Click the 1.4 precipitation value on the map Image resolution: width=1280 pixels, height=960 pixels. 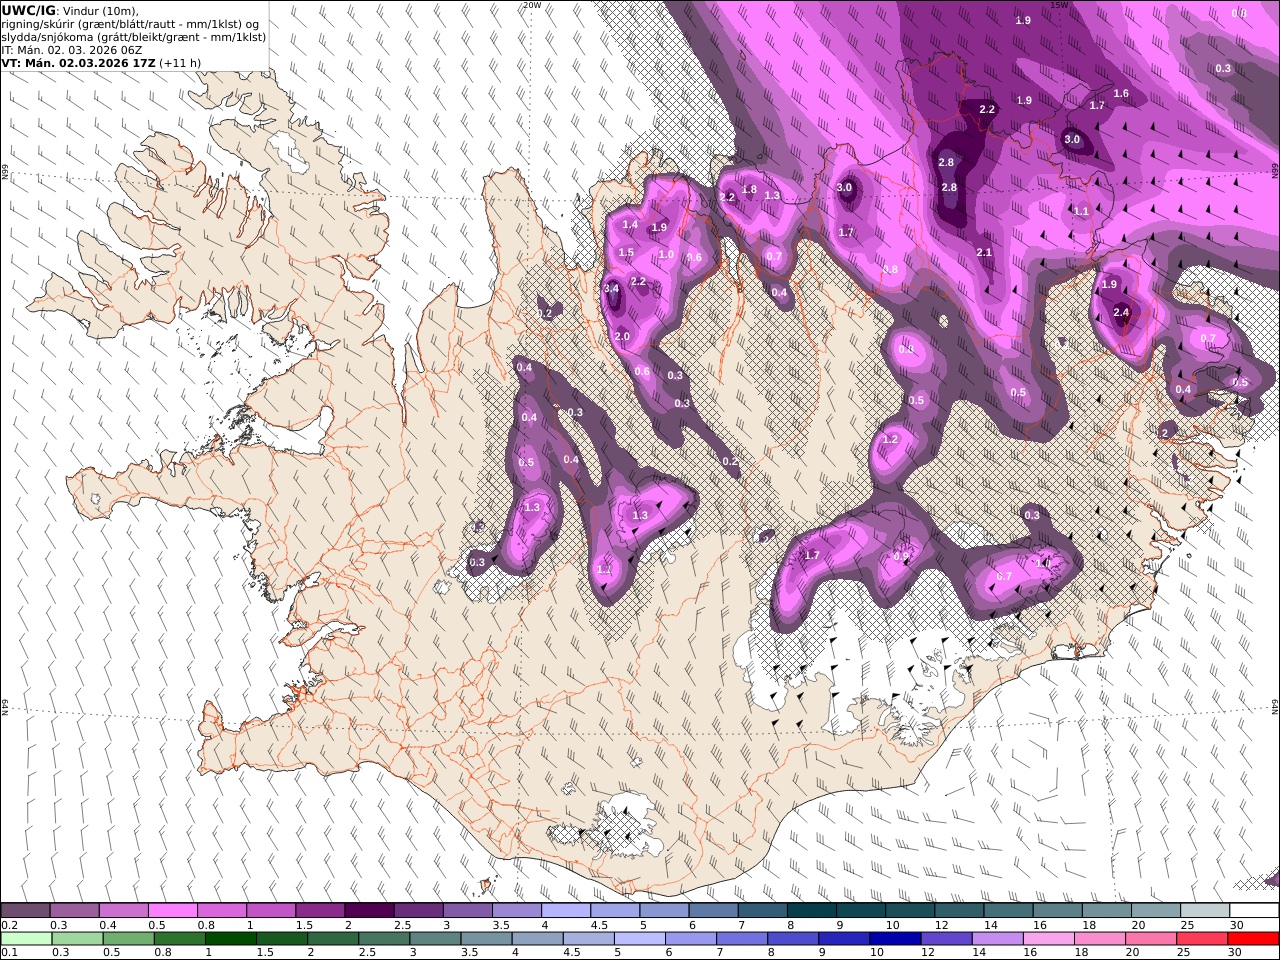(630, 226)
